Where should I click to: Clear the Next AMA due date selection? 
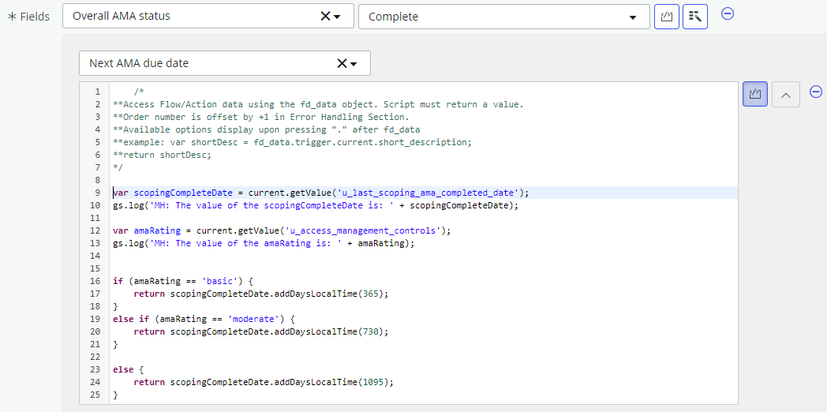pos(342,63)
